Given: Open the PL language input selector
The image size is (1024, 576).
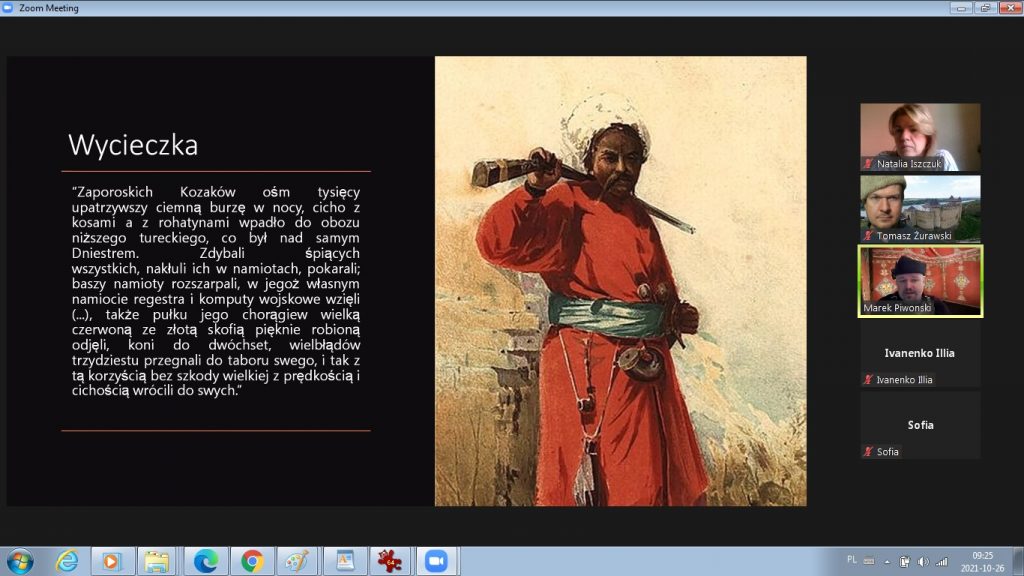Looking at the screenshot, I should point(851,561).
